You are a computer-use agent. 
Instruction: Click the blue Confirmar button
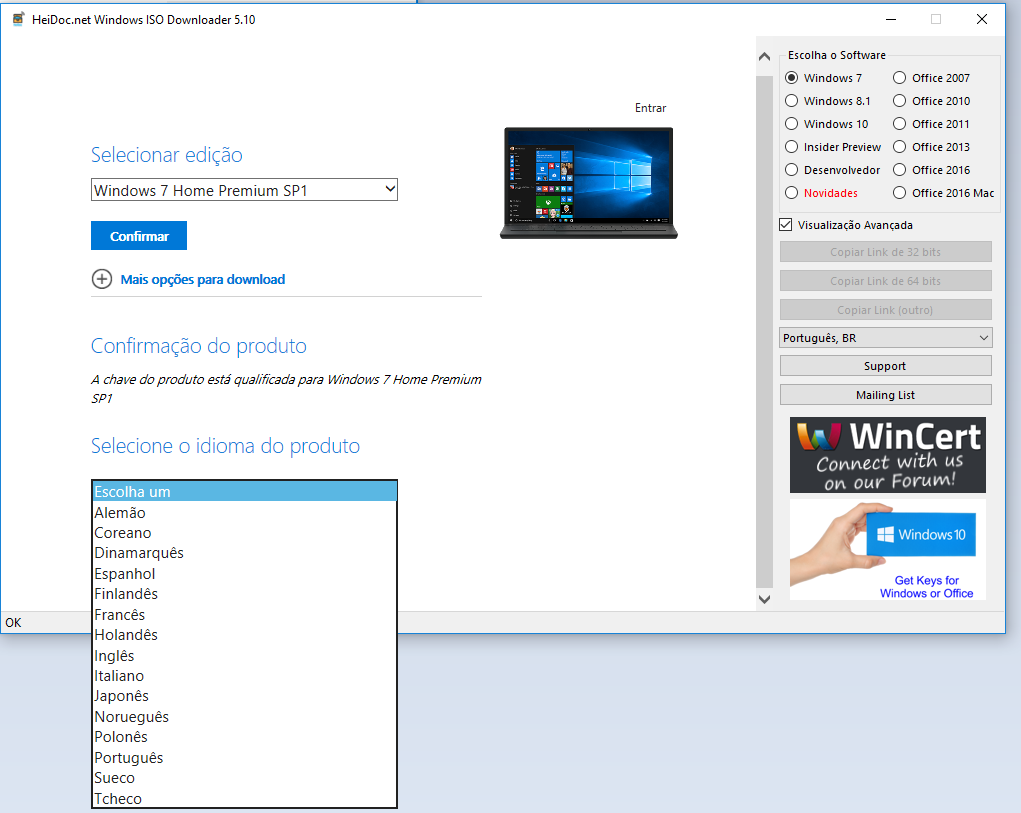tap(139, 236)
